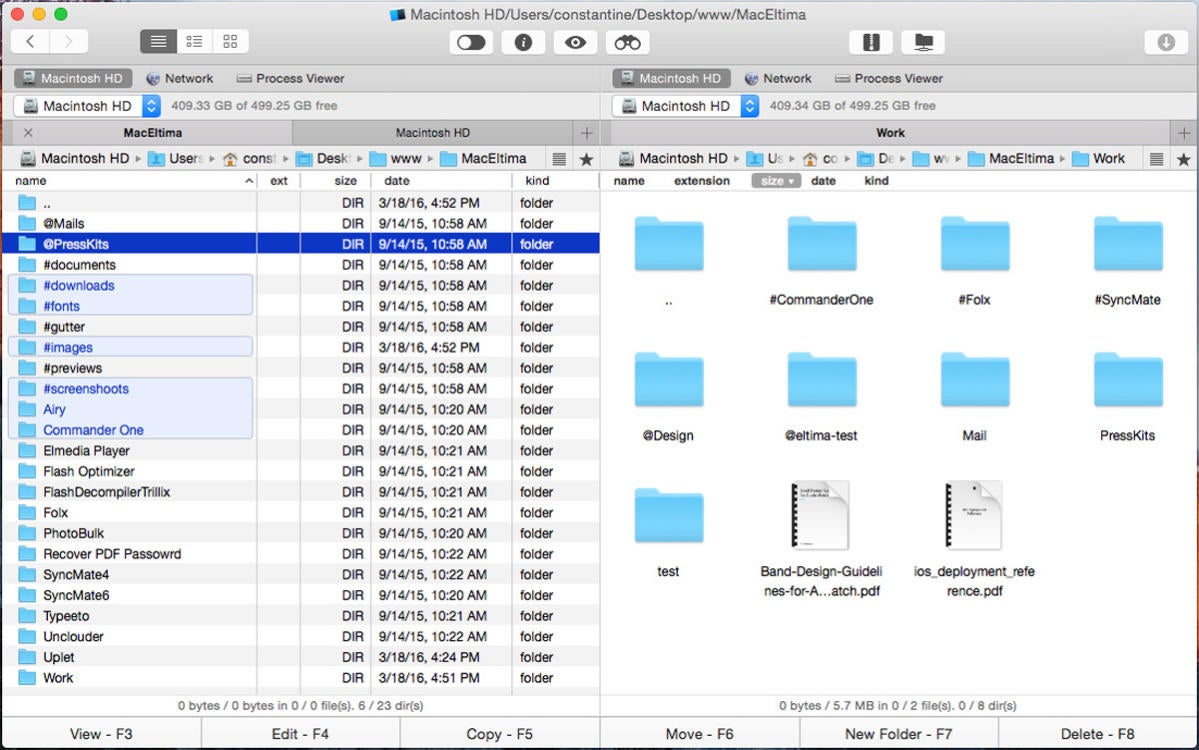This screenshot has height=750, width=1199.
Task: Select the Work tab in right pane
Action: (890, 133)
